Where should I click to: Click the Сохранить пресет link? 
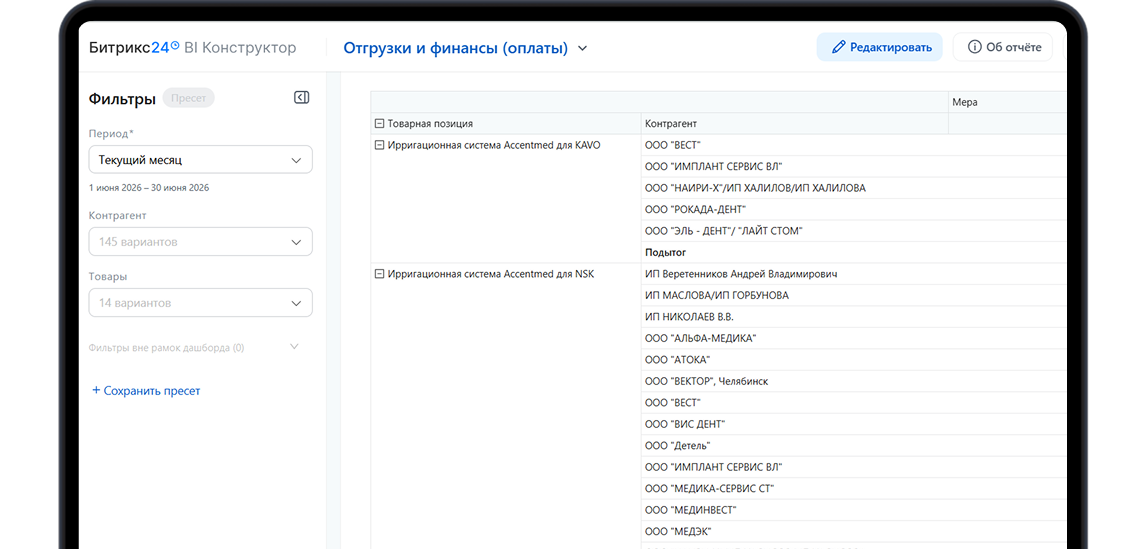coord(146,390)
